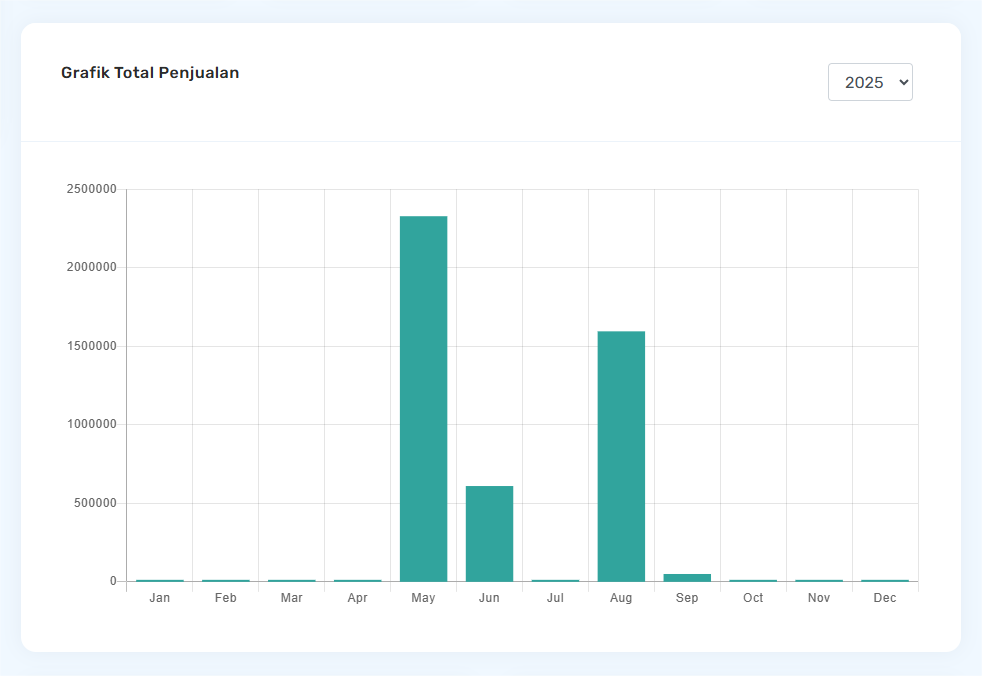This screenshot has height=676, width=982.
Task: Click the Grafik Total Penjualan heading
Action: click(x=150, y=73)
